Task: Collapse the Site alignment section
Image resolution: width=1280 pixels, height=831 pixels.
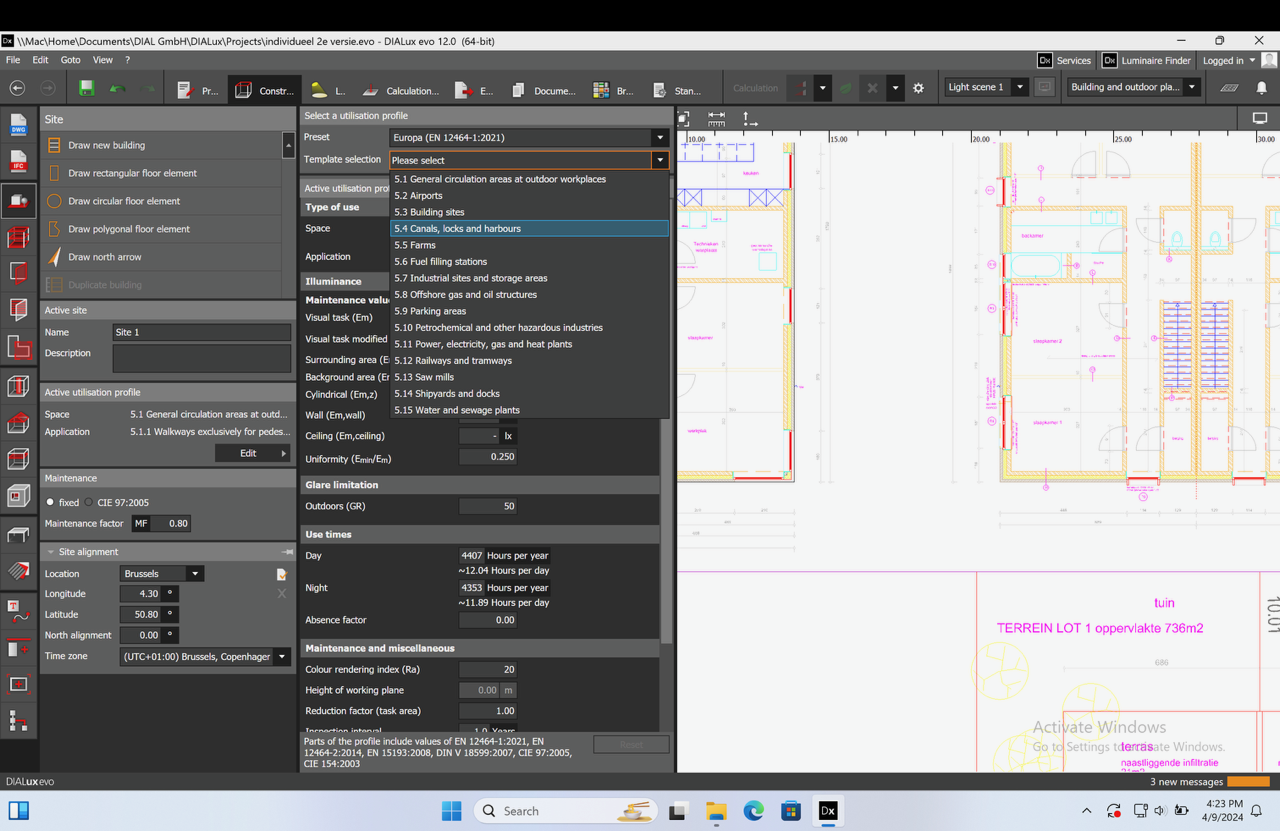Action: tap(51, 552)
